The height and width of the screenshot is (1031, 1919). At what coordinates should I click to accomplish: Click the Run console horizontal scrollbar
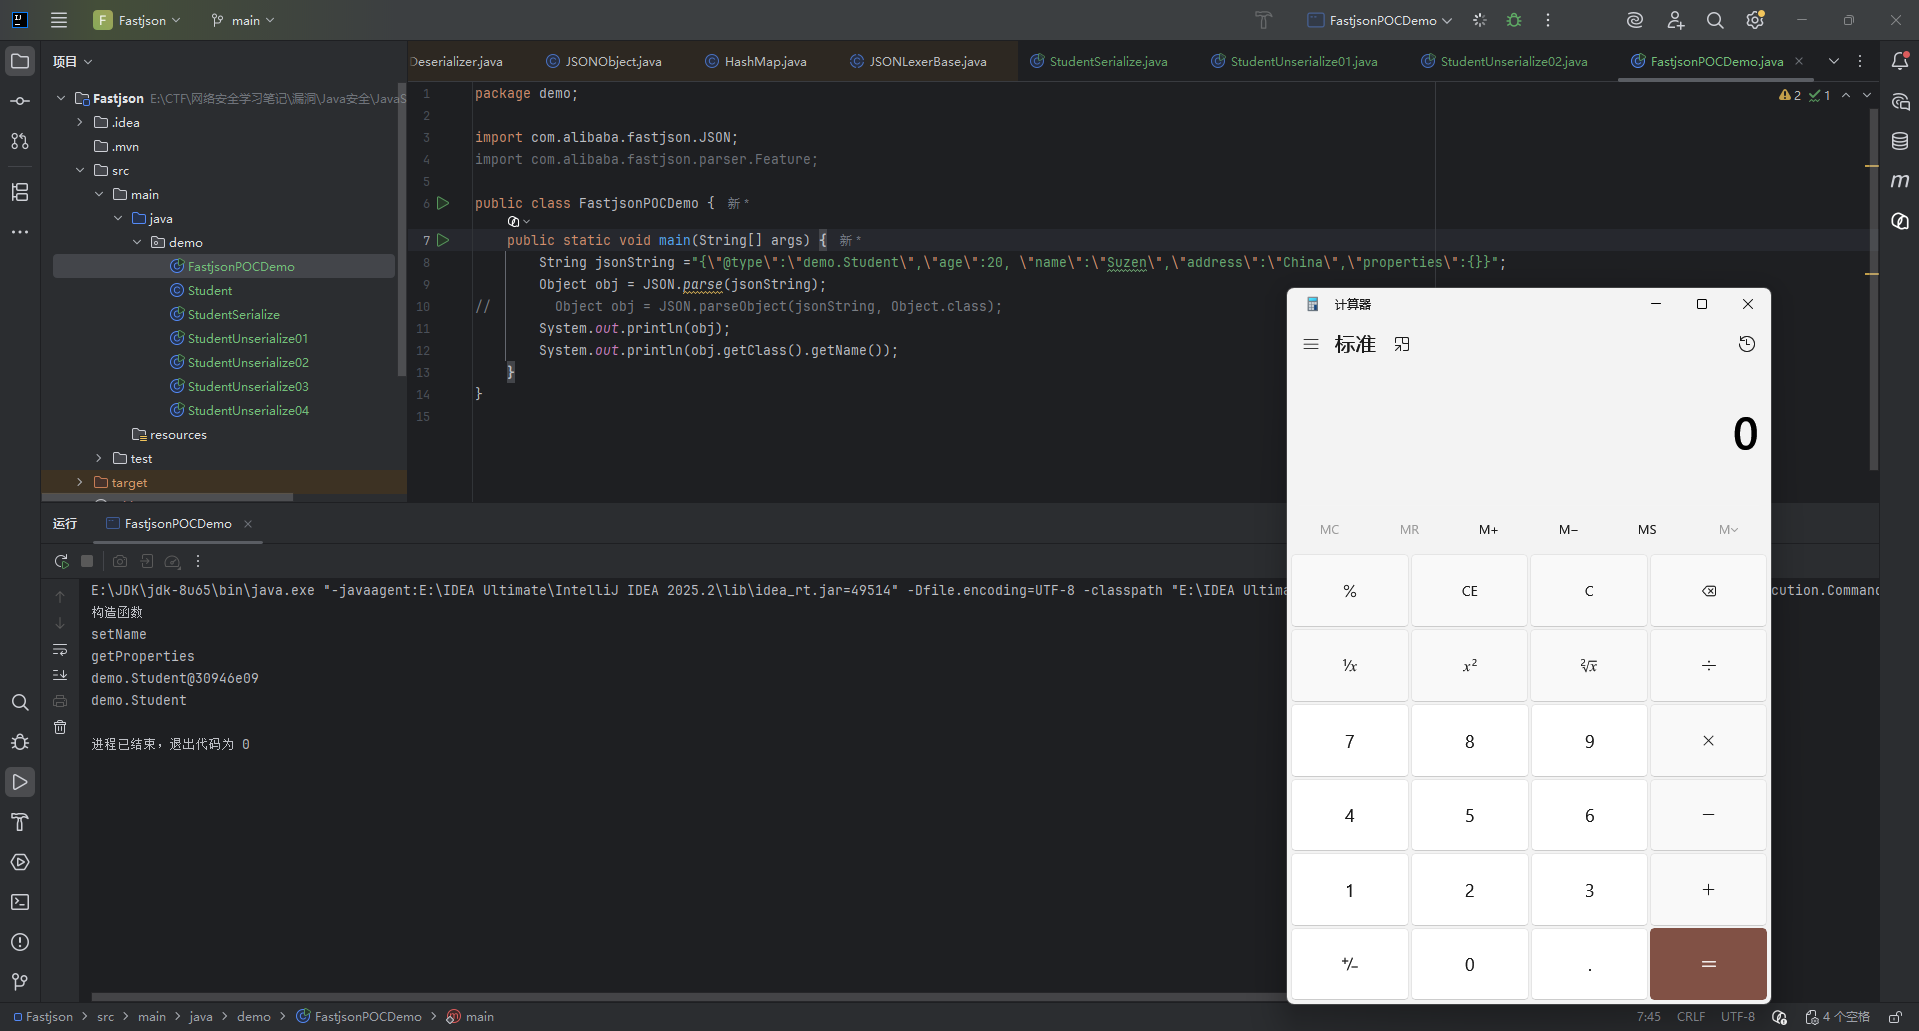688,996
